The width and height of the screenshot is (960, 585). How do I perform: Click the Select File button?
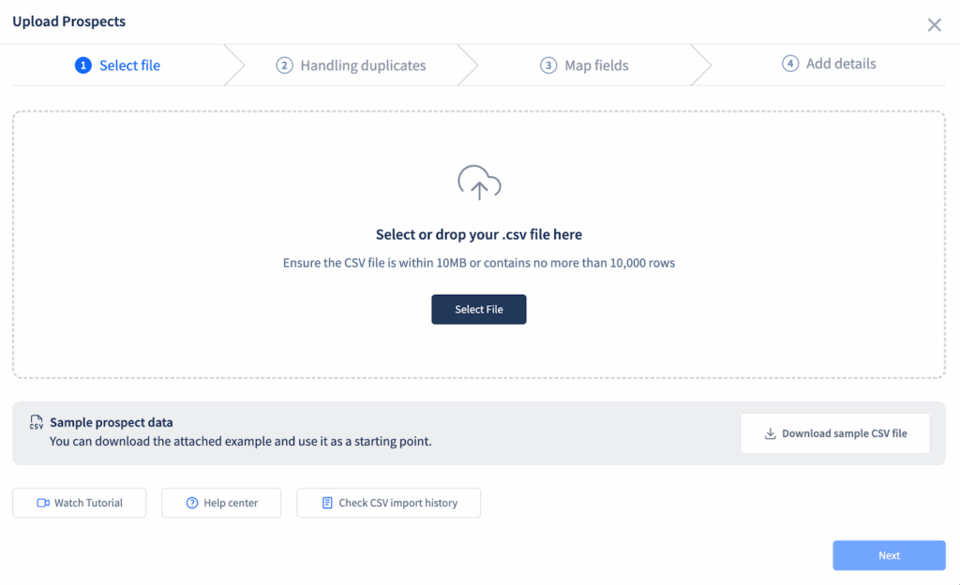pyautogui.click(x=479, y=310)
